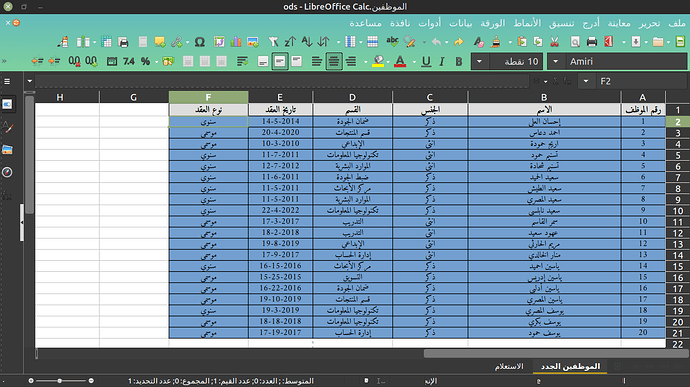Screen dimensions: 690x387
Task: Open Find and Replace
Action: click(x=410, y=42)
